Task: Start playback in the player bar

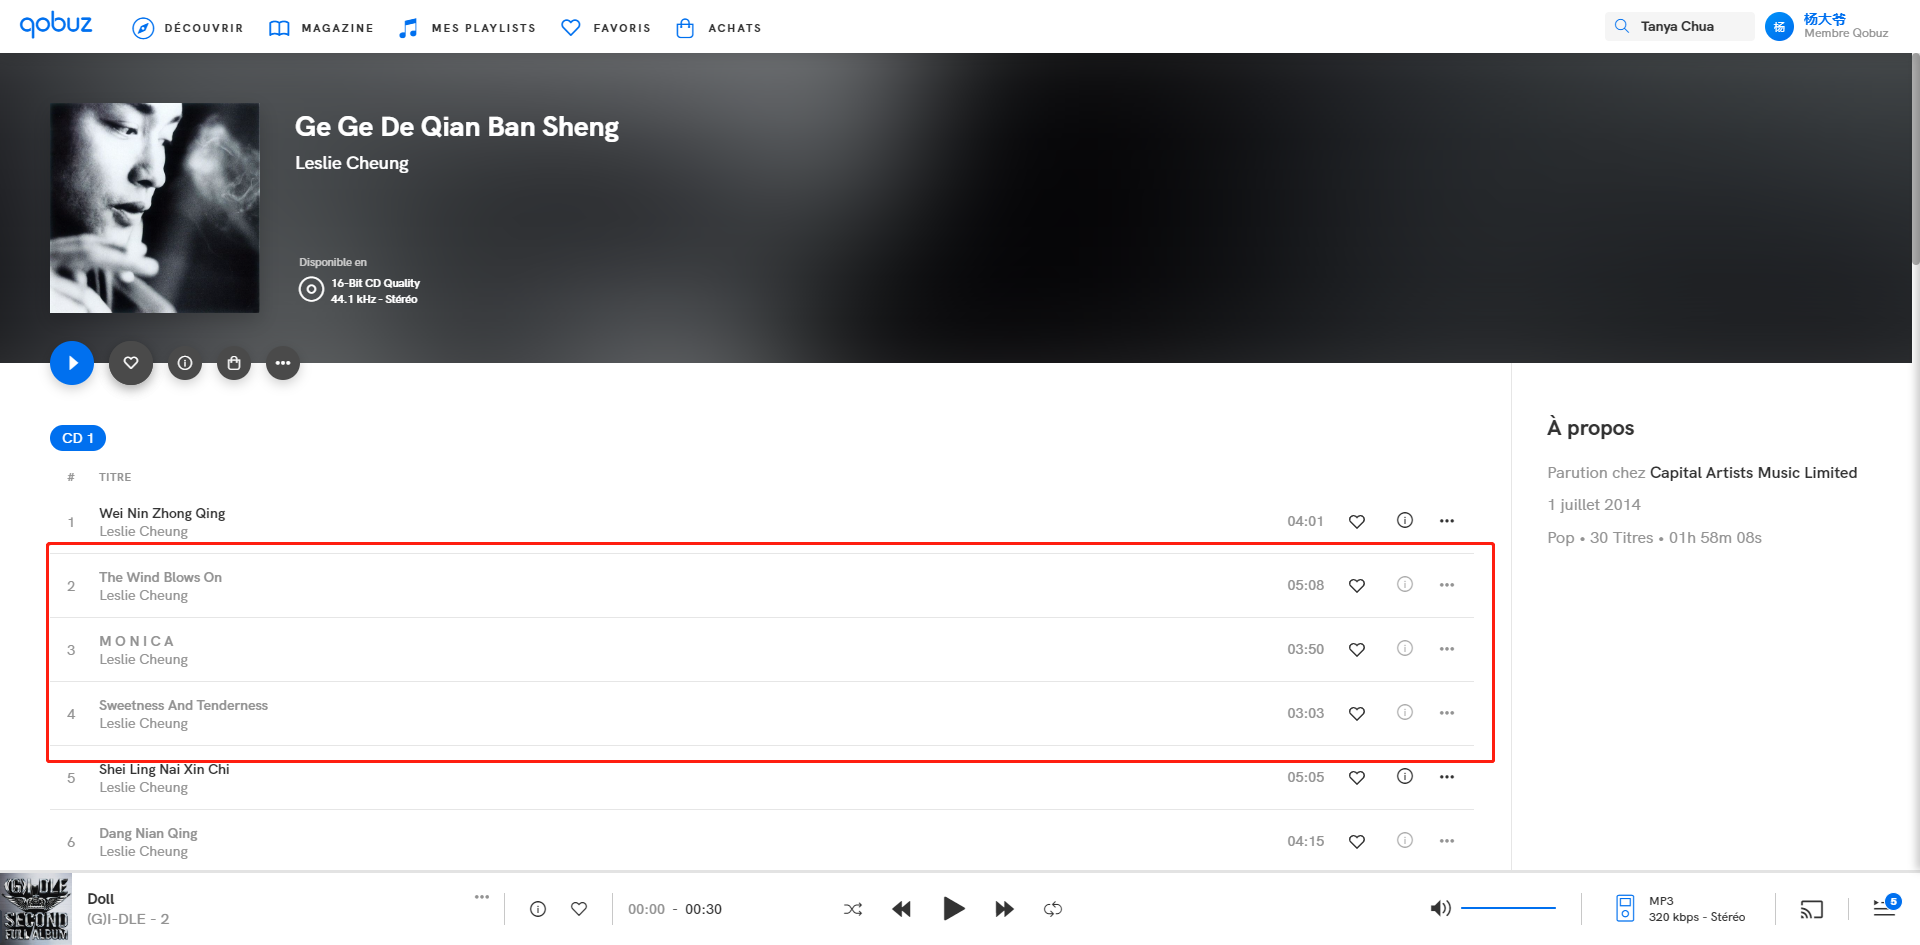Action: click(x=954, y=909)
